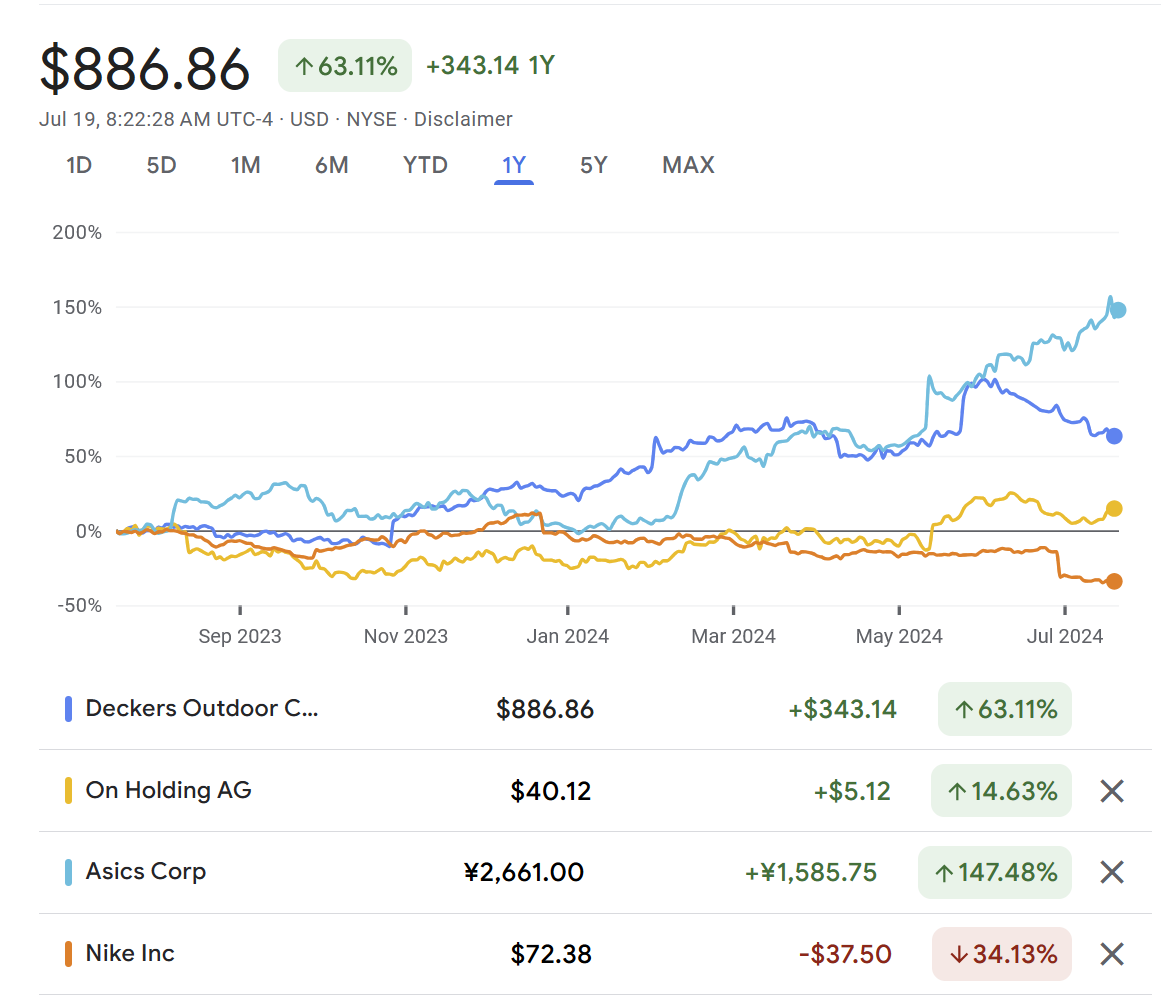Click the $40.12 On Holding price
Viewport: 1161px width, 999px height.
[550, 791]
